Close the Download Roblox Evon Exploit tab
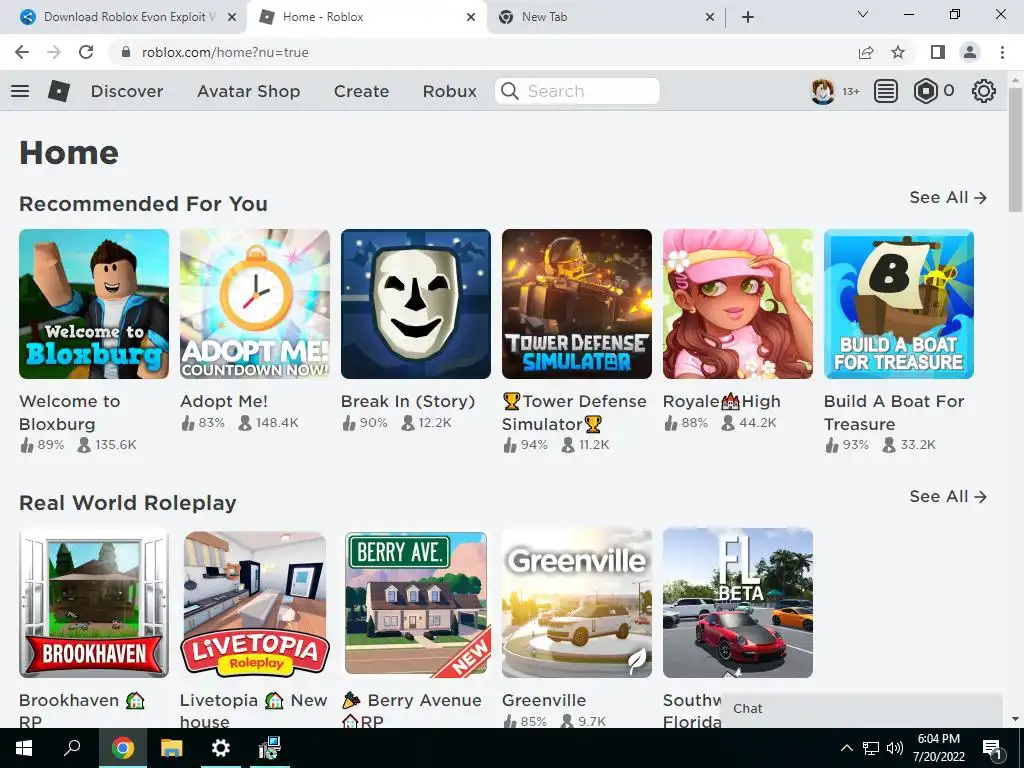Image resolution: width=1024 pixels, height=768 pixels. [232, 17]
